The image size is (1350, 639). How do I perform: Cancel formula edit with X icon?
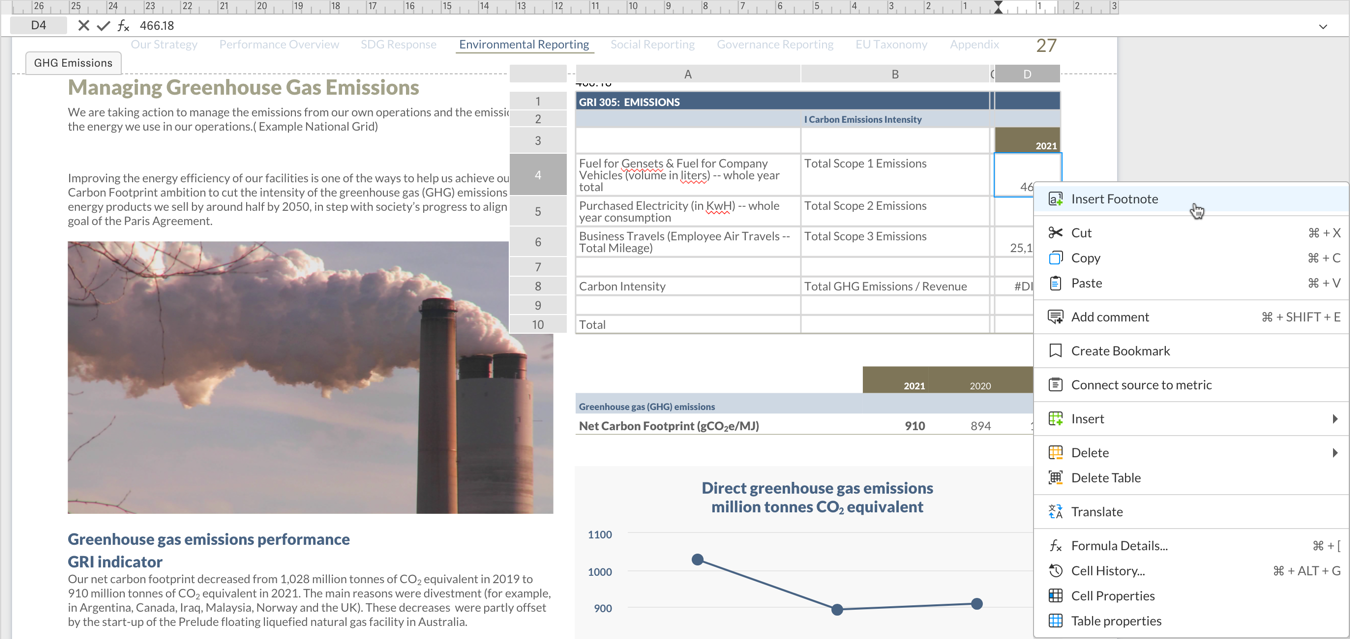pyautogui.click(x=83, y=26)
